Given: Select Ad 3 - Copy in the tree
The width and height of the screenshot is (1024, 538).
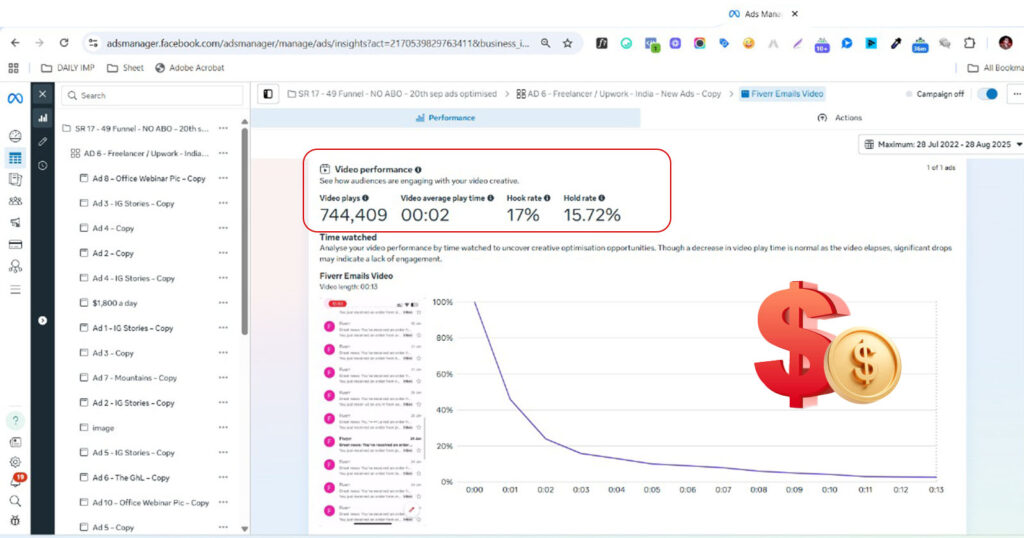Looking at the screenshot, I should click(106, 353).
